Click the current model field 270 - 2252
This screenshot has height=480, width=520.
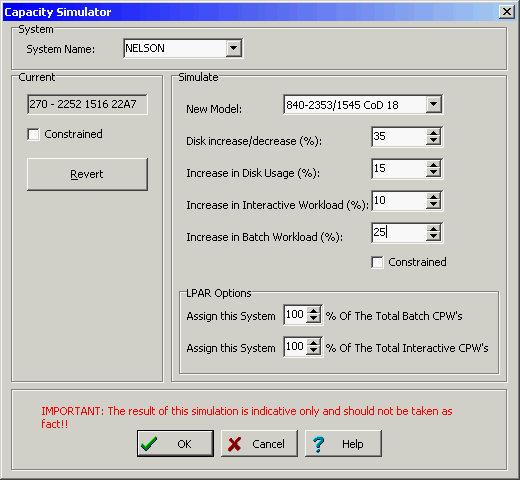[x=87, y=104]
